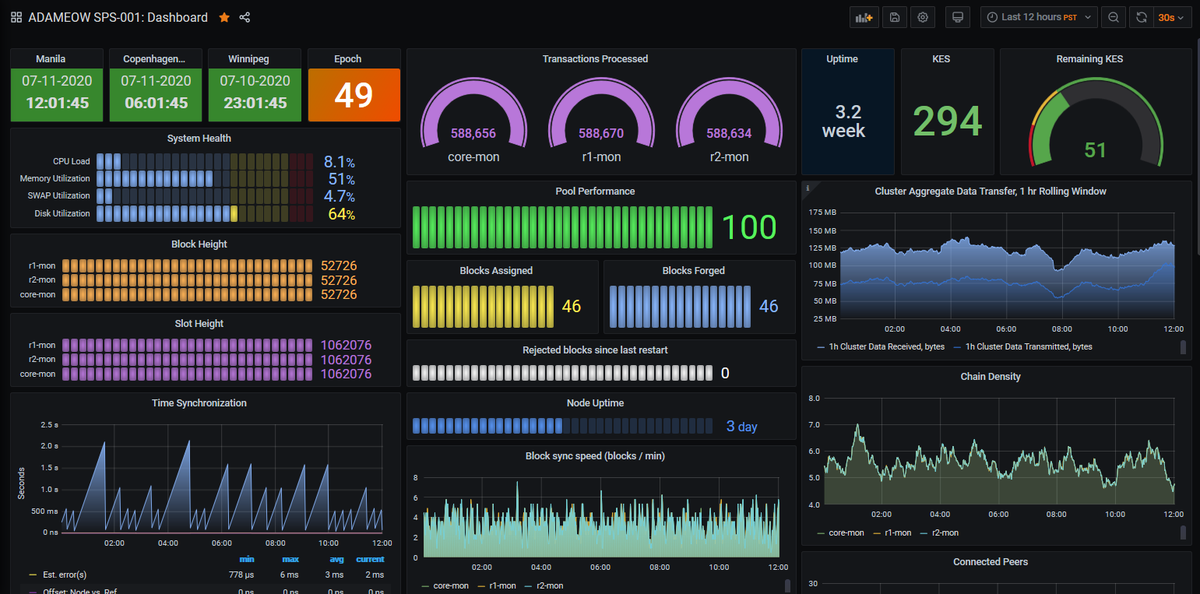The height and width of the screenshot is (594, 1200).
Task: Click the Pool Performance value 100
Action: (x=749, y=227)
